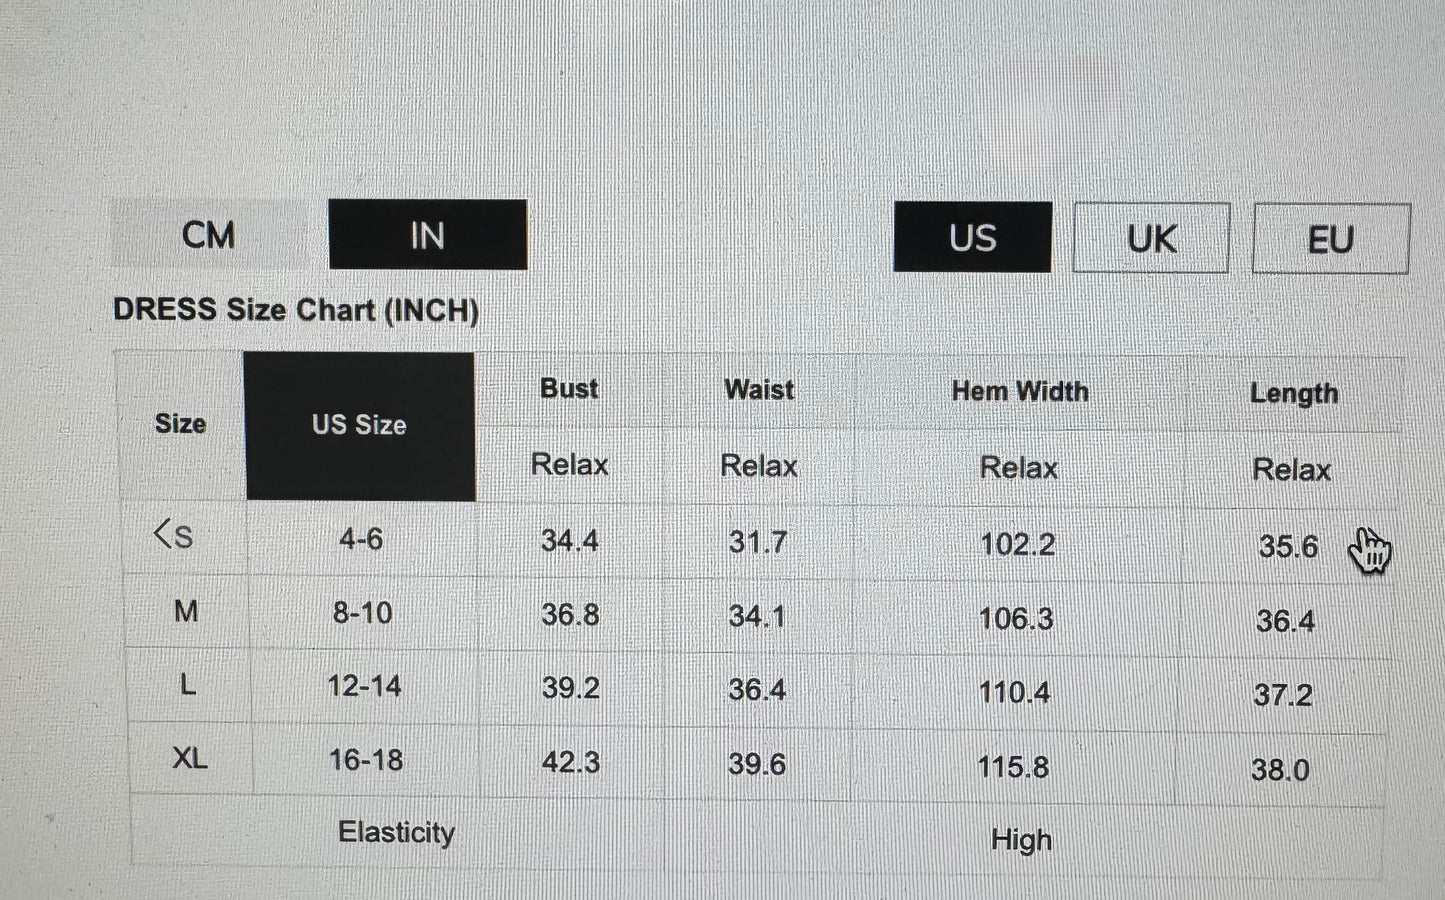This screenshot has height=900, width=1445.
Task: Select the M size row label
Action: tap(186, 611)
